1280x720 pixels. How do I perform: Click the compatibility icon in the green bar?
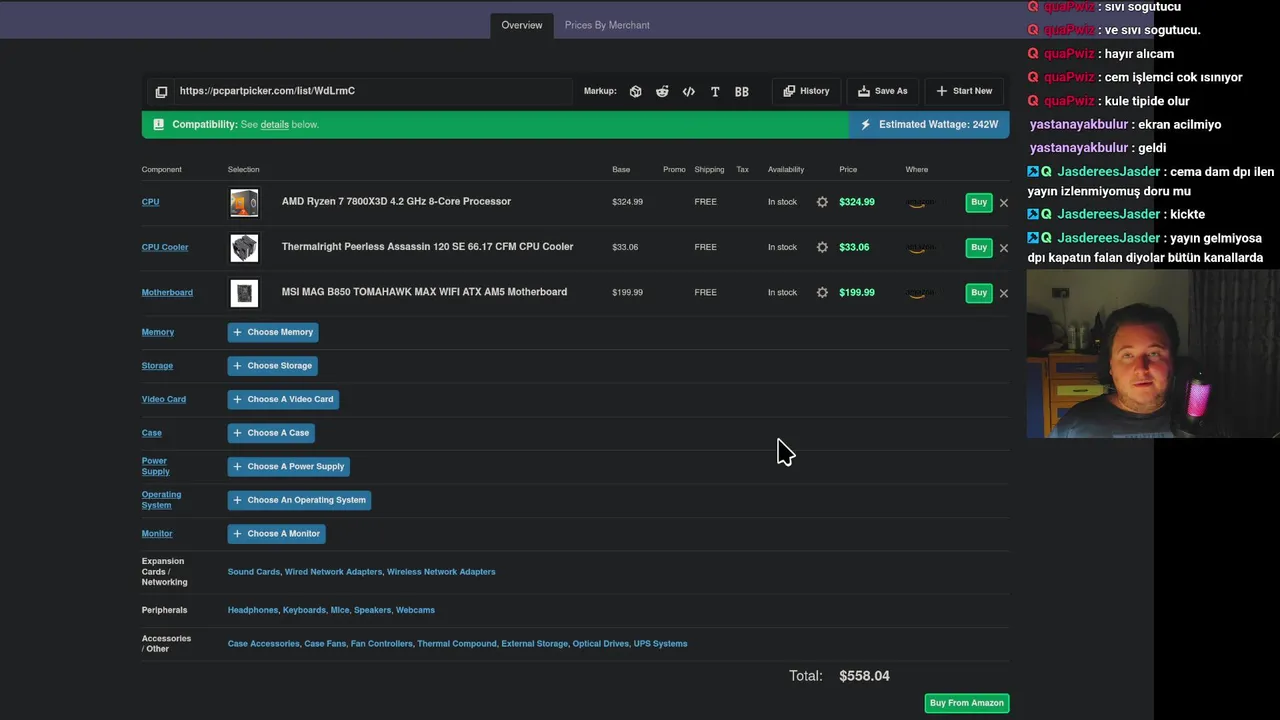click(158, 125)
